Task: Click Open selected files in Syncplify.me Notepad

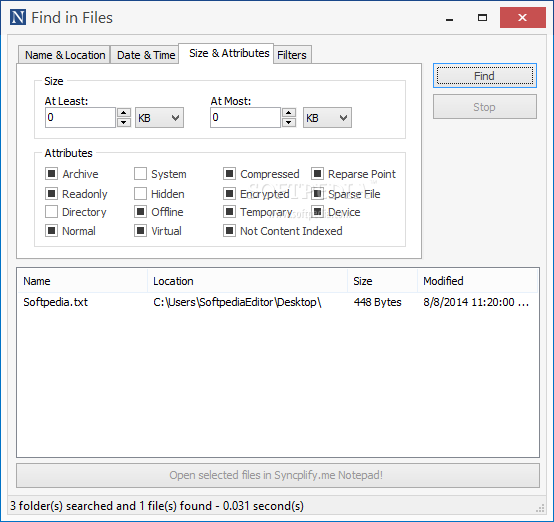Action: tap(278, 475)
